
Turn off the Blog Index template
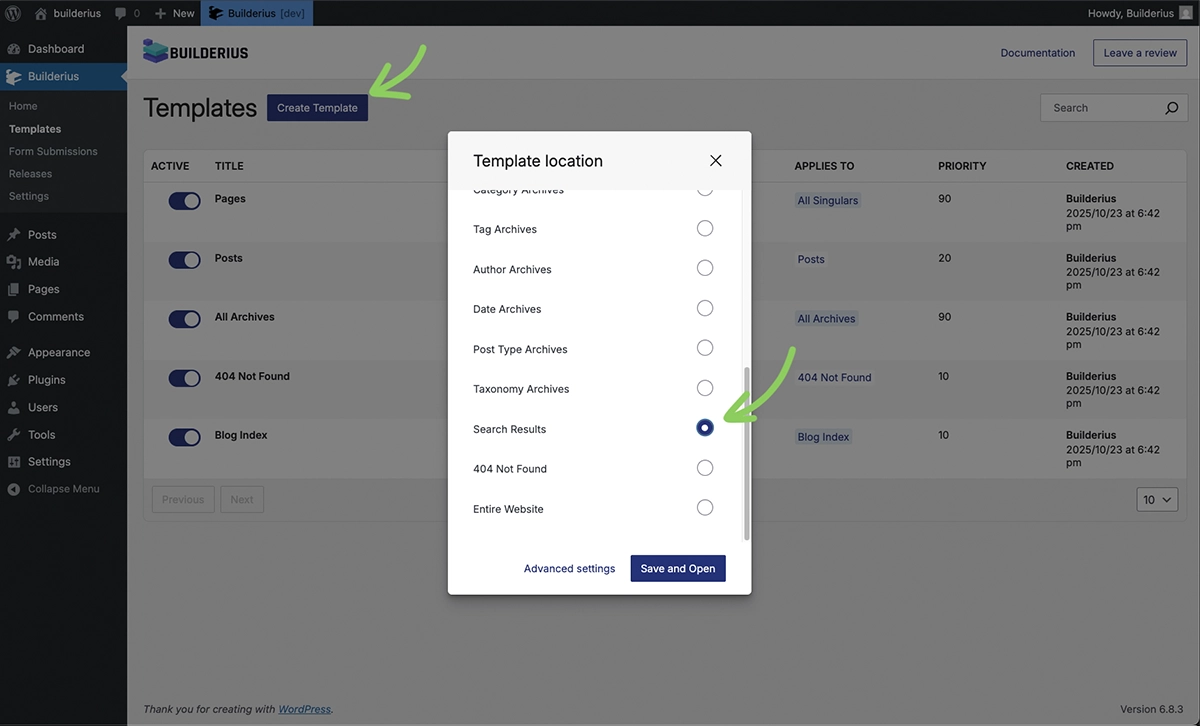tap(184, 437)
